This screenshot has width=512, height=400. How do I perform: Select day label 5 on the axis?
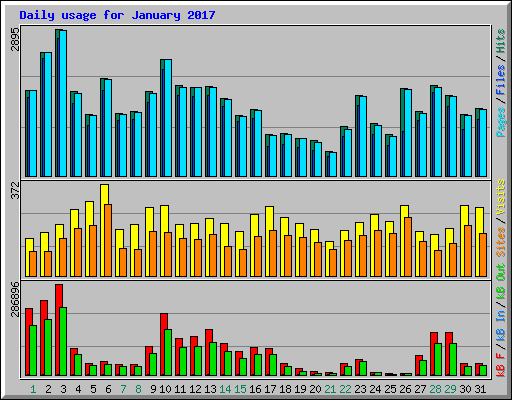pos(93,389)
